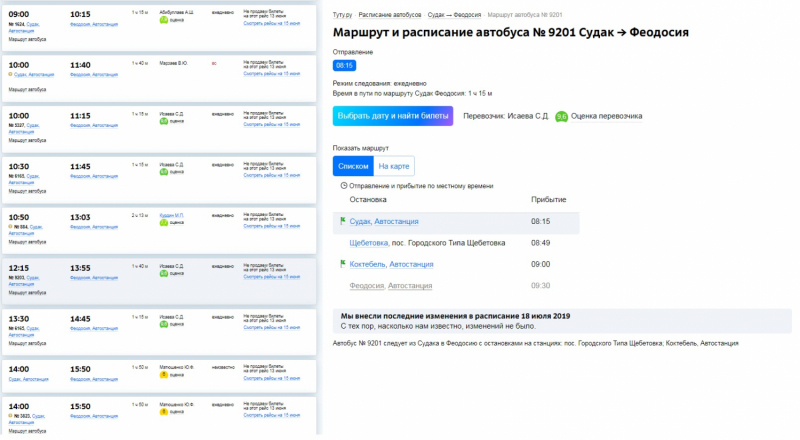
Task: Open the 12:15 to 13:55 trip row
Action: pos(160,276)
